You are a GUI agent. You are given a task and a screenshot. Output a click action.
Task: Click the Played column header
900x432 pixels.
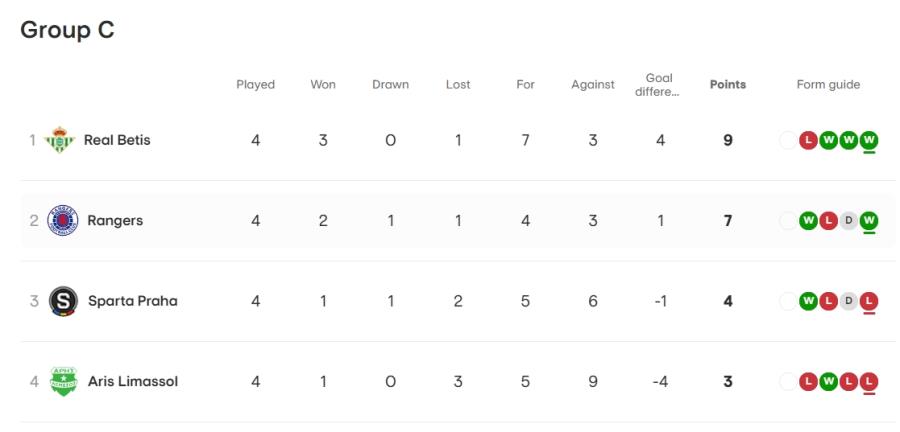tap(255, 85)
